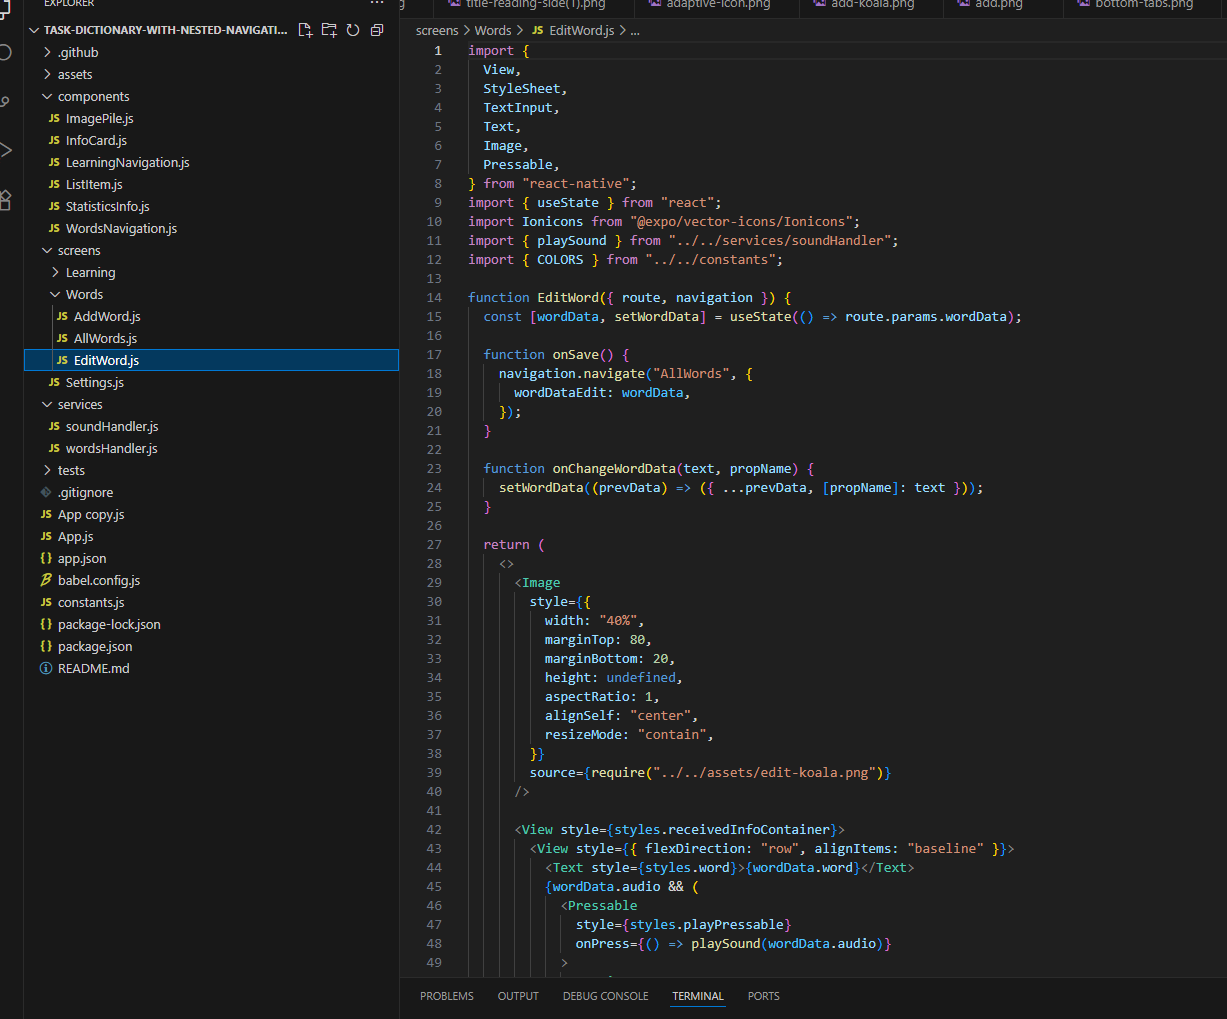Open the Source Control view

[x=5, y=101]
